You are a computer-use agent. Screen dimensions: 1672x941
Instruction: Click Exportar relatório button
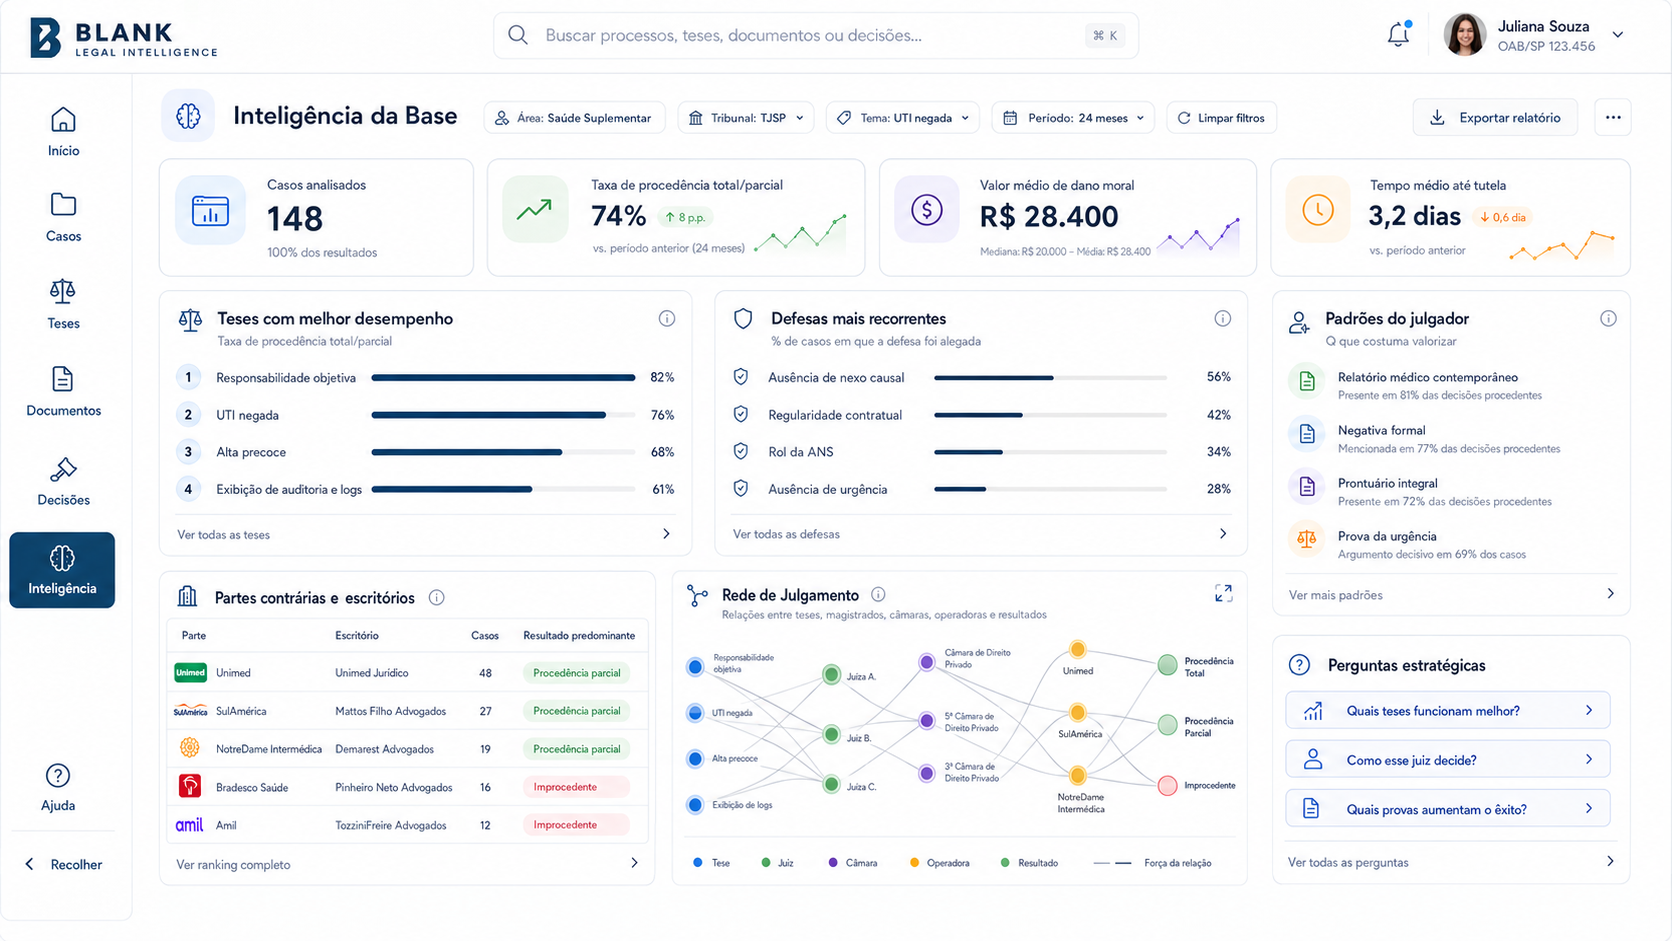(1495, 118)
